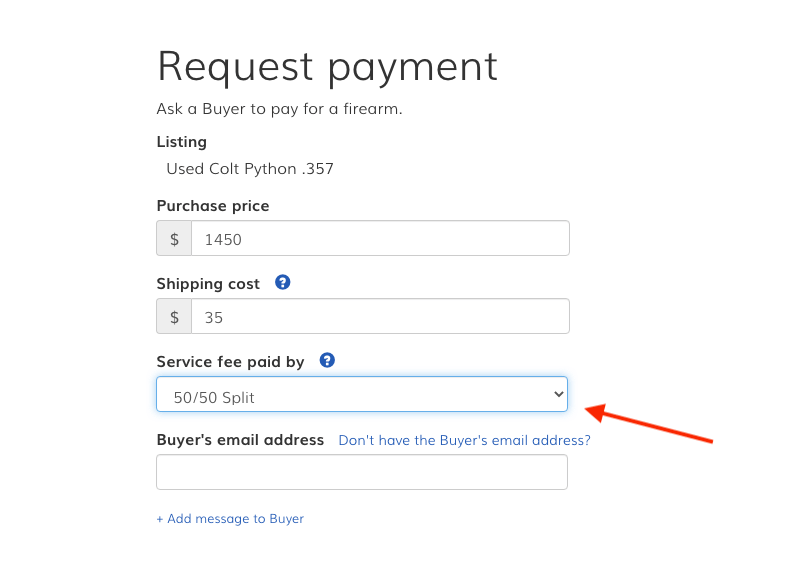The width and height of the screenshot is (787, 579).
Task: Open the Service fee paid by dropdown
Action: [x=362, y=394]
